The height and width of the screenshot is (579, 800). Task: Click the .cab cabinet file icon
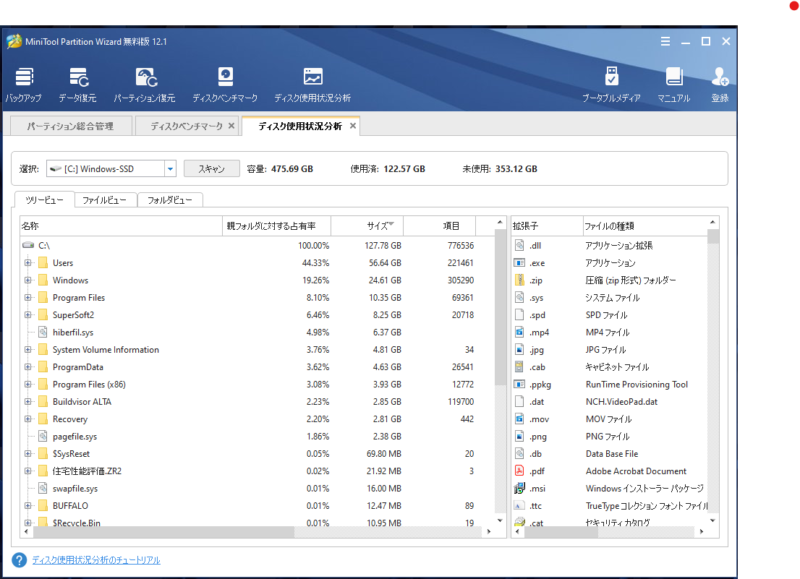point(519,367)
